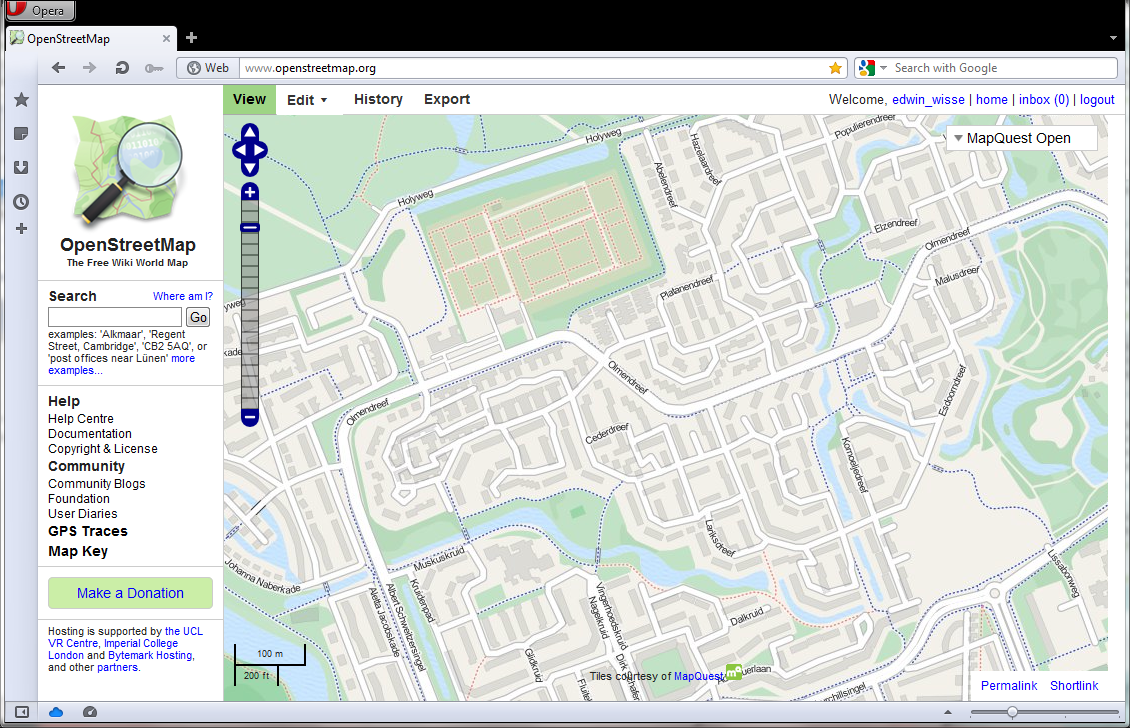Click the Web security badge in the address bar

pyautogui.click(x=208, y=68)
